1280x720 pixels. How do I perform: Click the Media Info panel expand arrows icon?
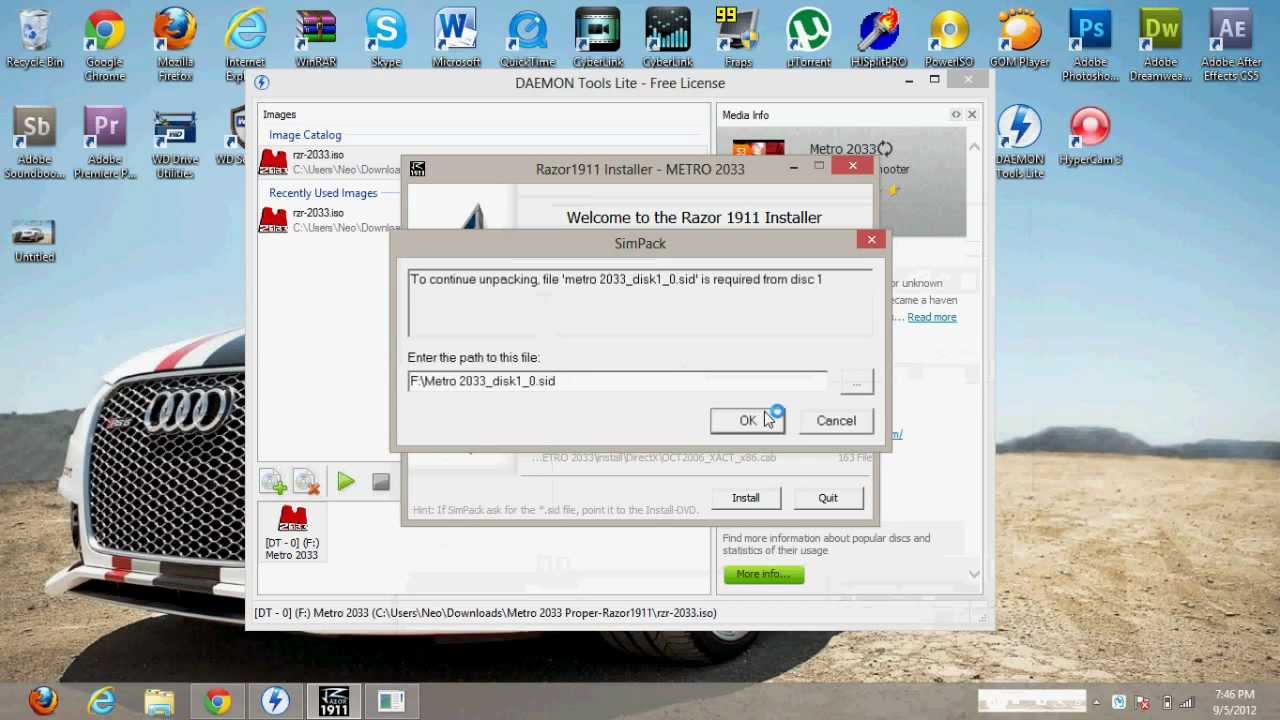[x=956, y=115]
